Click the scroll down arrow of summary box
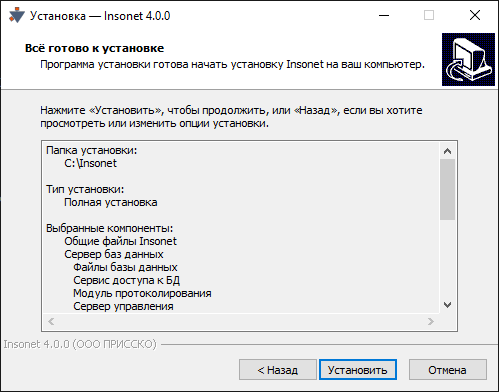499x392 pixels. 447,305
